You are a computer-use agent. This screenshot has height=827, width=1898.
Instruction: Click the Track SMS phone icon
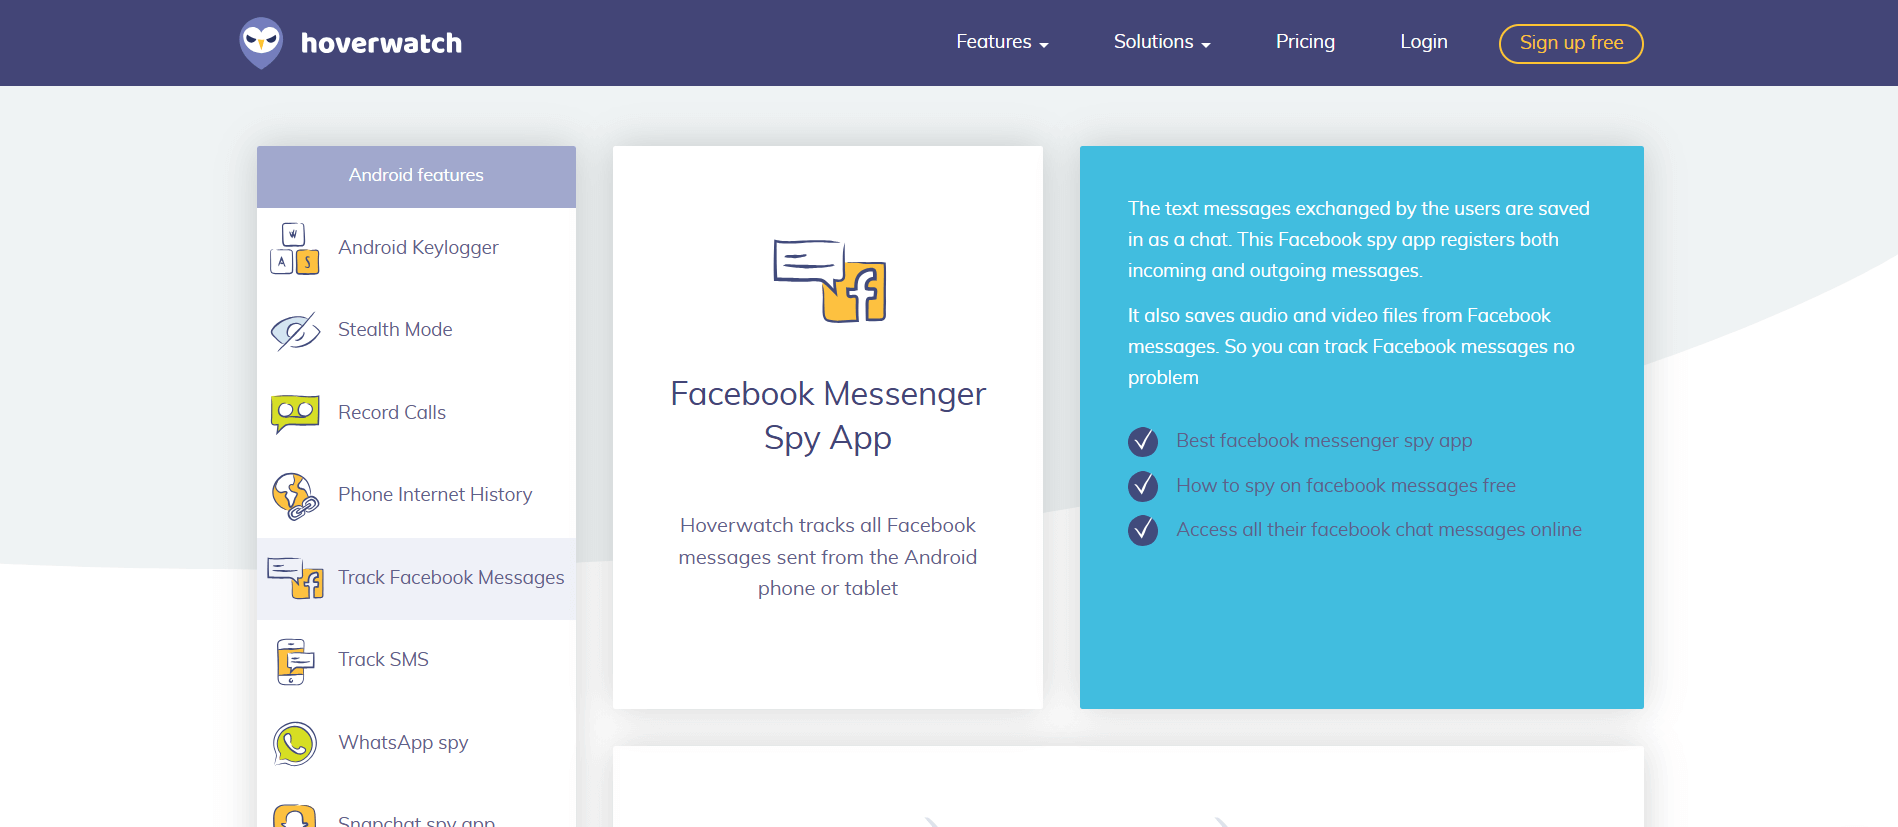coord(294,661)
